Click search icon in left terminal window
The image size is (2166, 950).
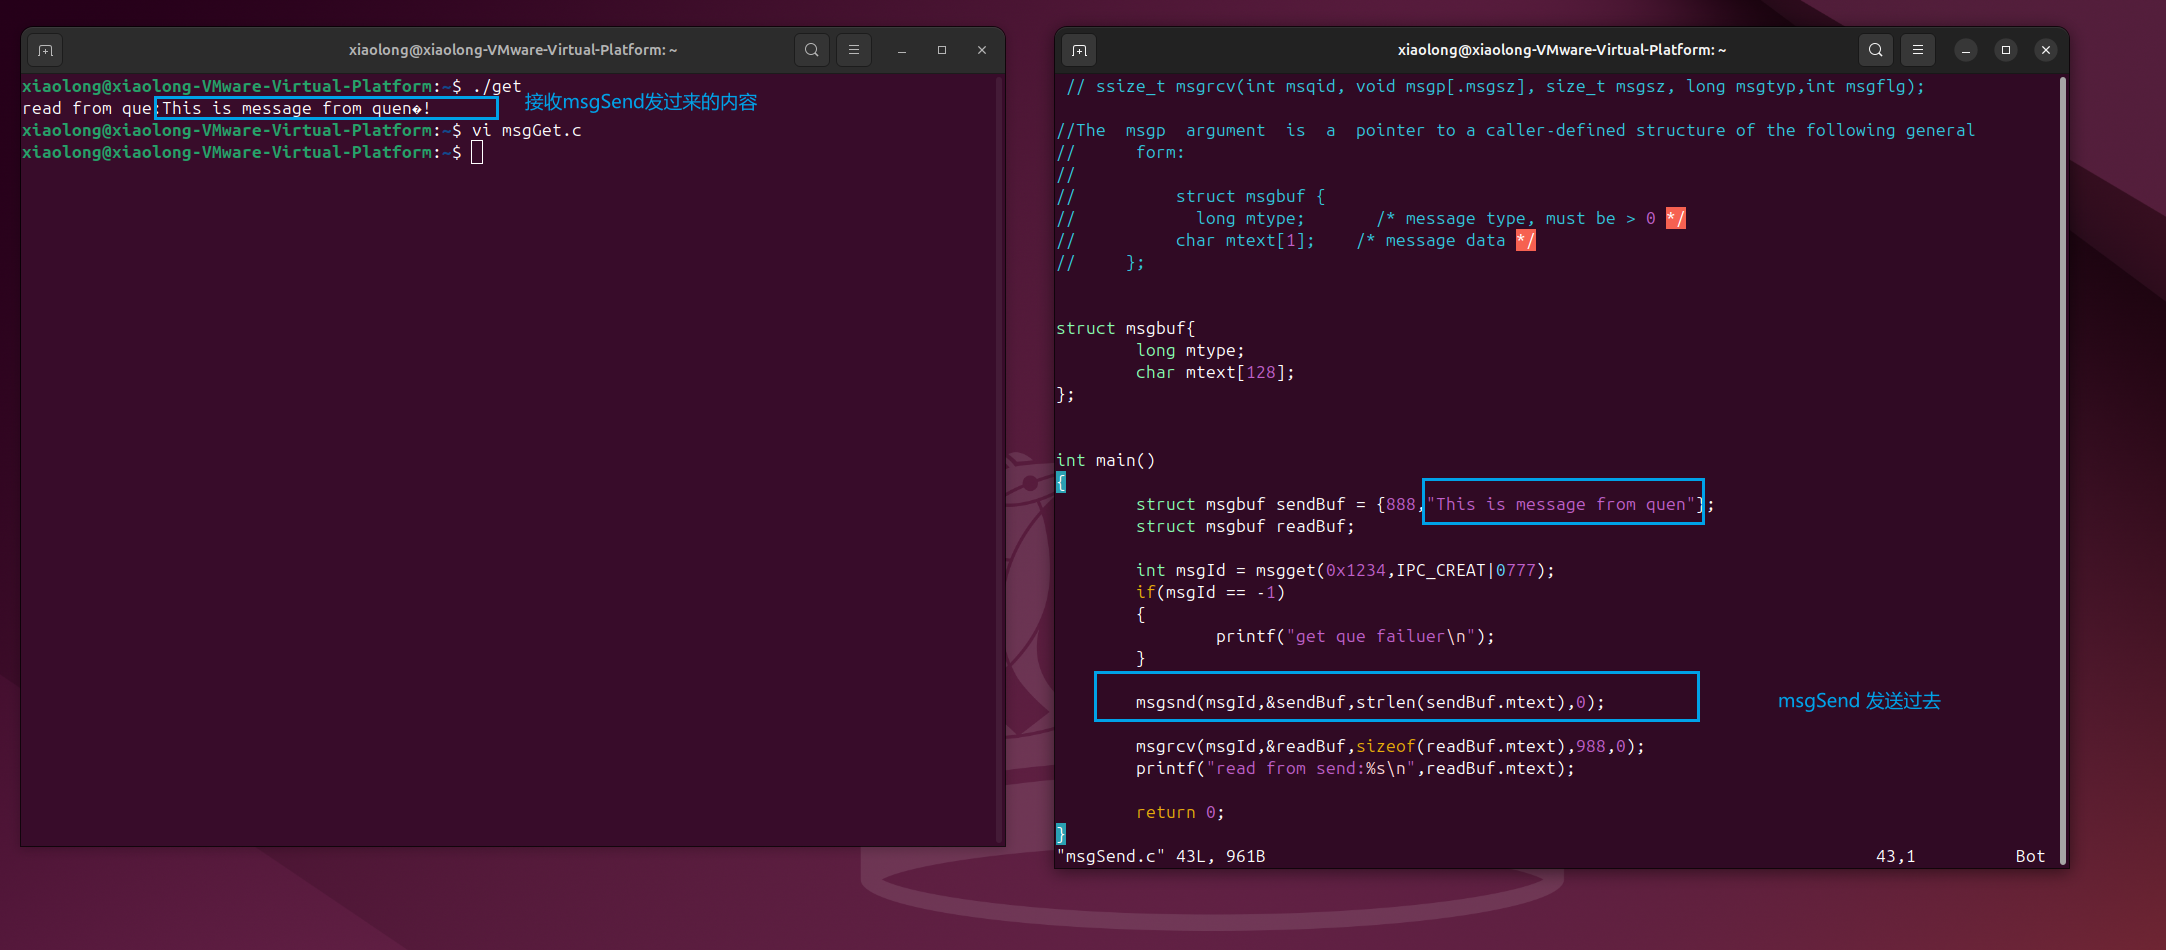(812, 50)
